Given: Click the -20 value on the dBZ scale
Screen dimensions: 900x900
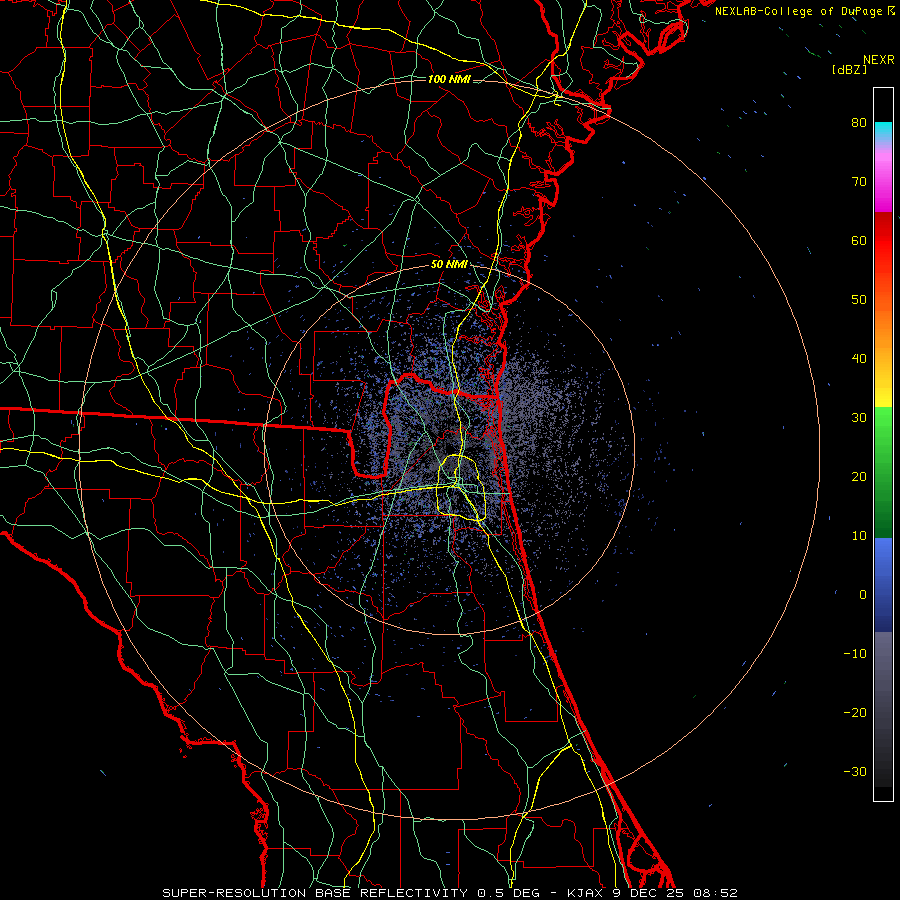Looking at the screenshot, I should click(855, 713).
